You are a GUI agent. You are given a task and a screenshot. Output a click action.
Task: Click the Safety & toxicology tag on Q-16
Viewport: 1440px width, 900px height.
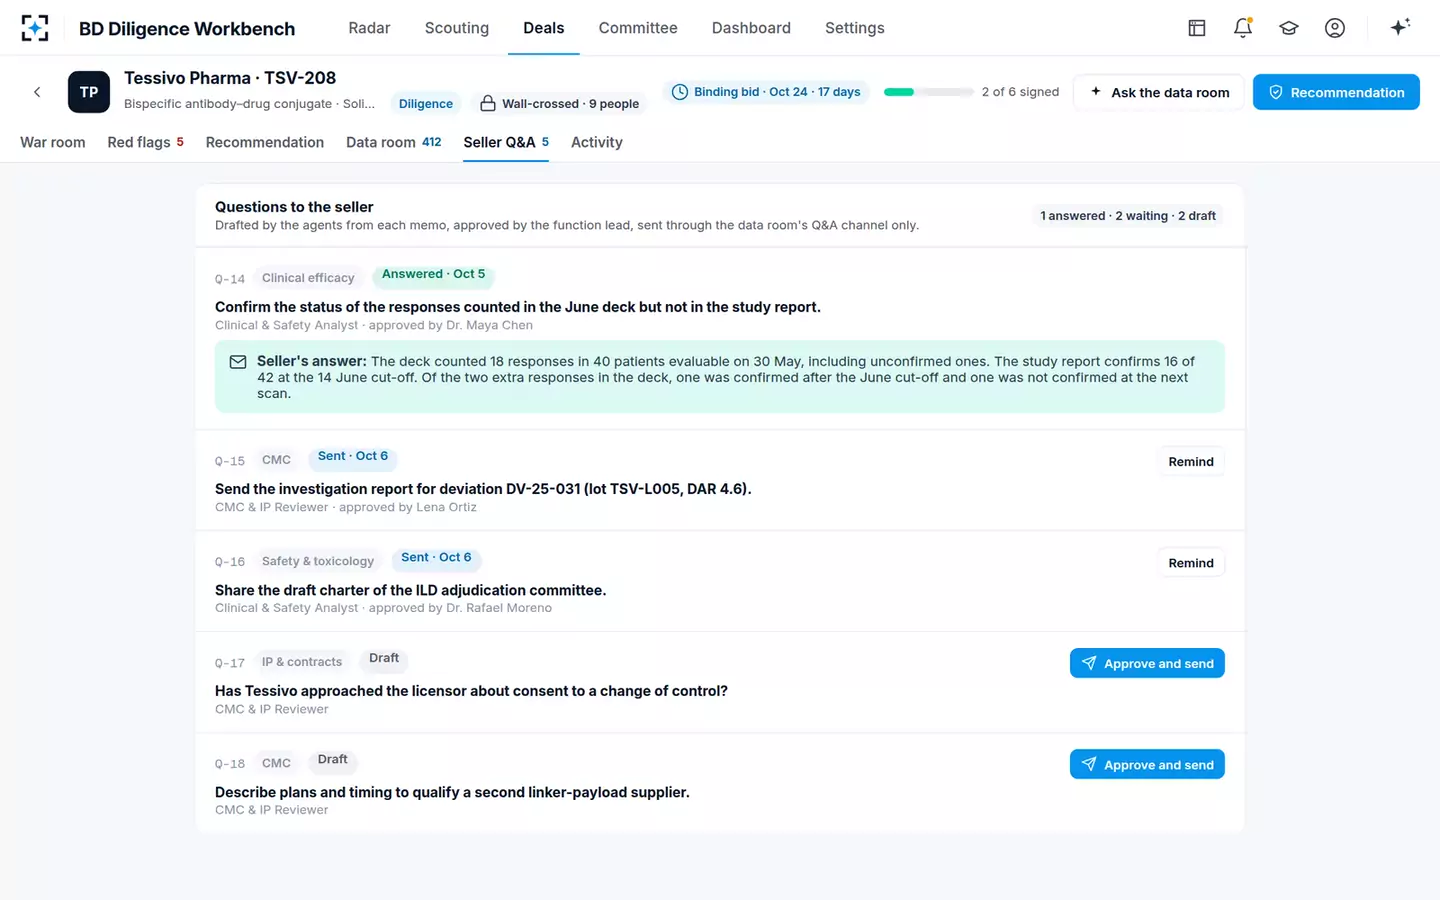click(318, 561)
